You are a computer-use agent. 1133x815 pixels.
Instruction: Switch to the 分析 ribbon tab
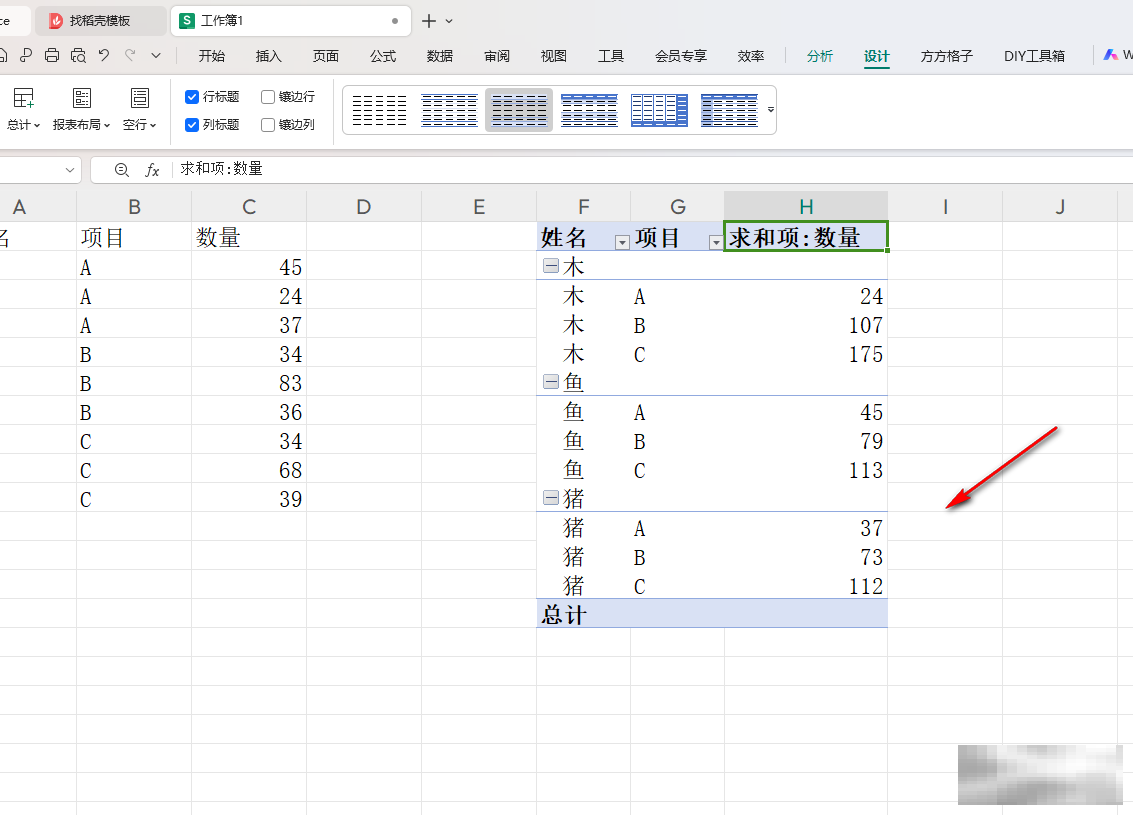click(819, 56)
